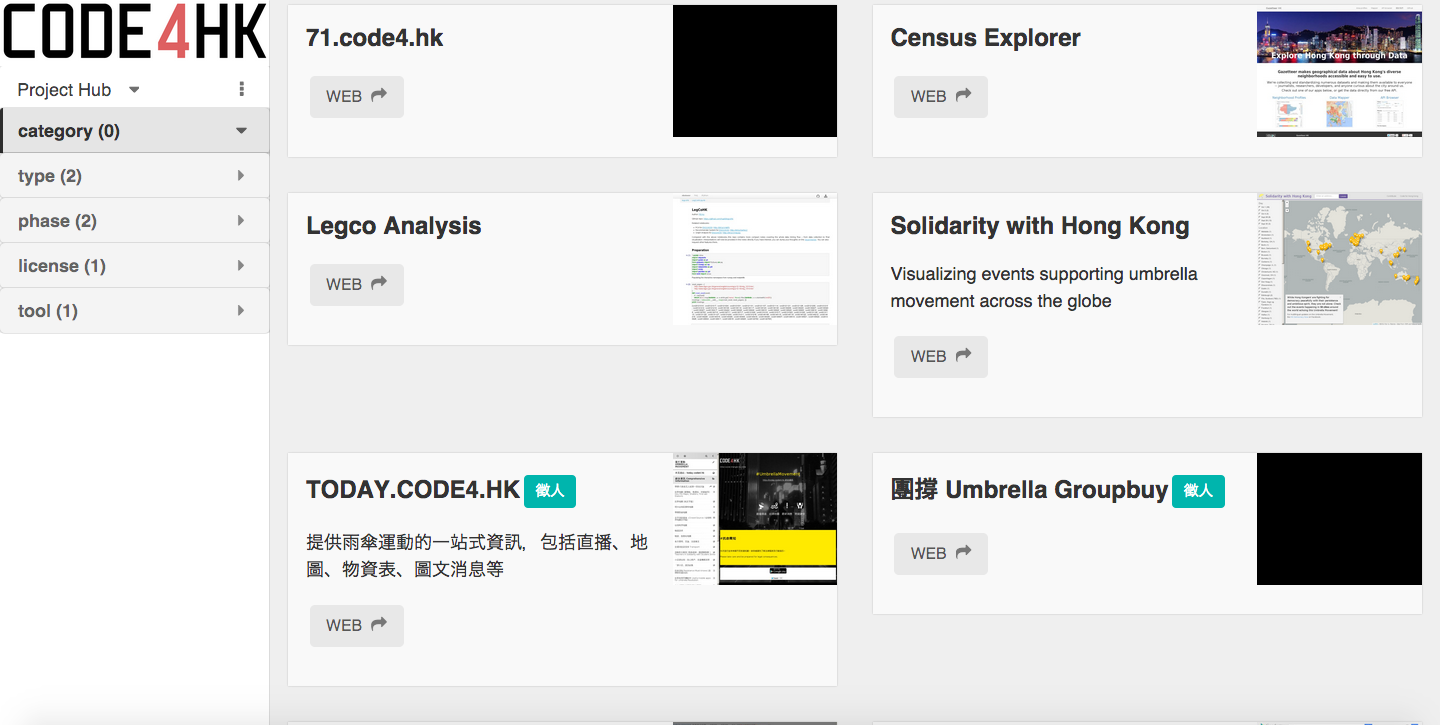The height and width of the screenshot is (725, 1440).
Task: Open WEB button for 71.code4.hk
Action: pos(357,97)
